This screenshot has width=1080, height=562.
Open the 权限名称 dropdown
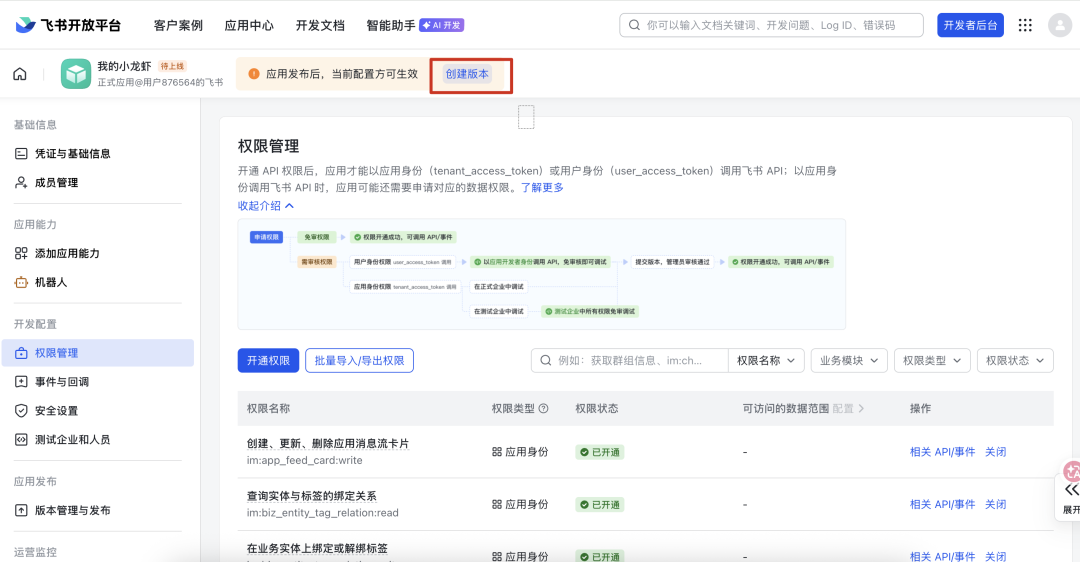point(766,360)
